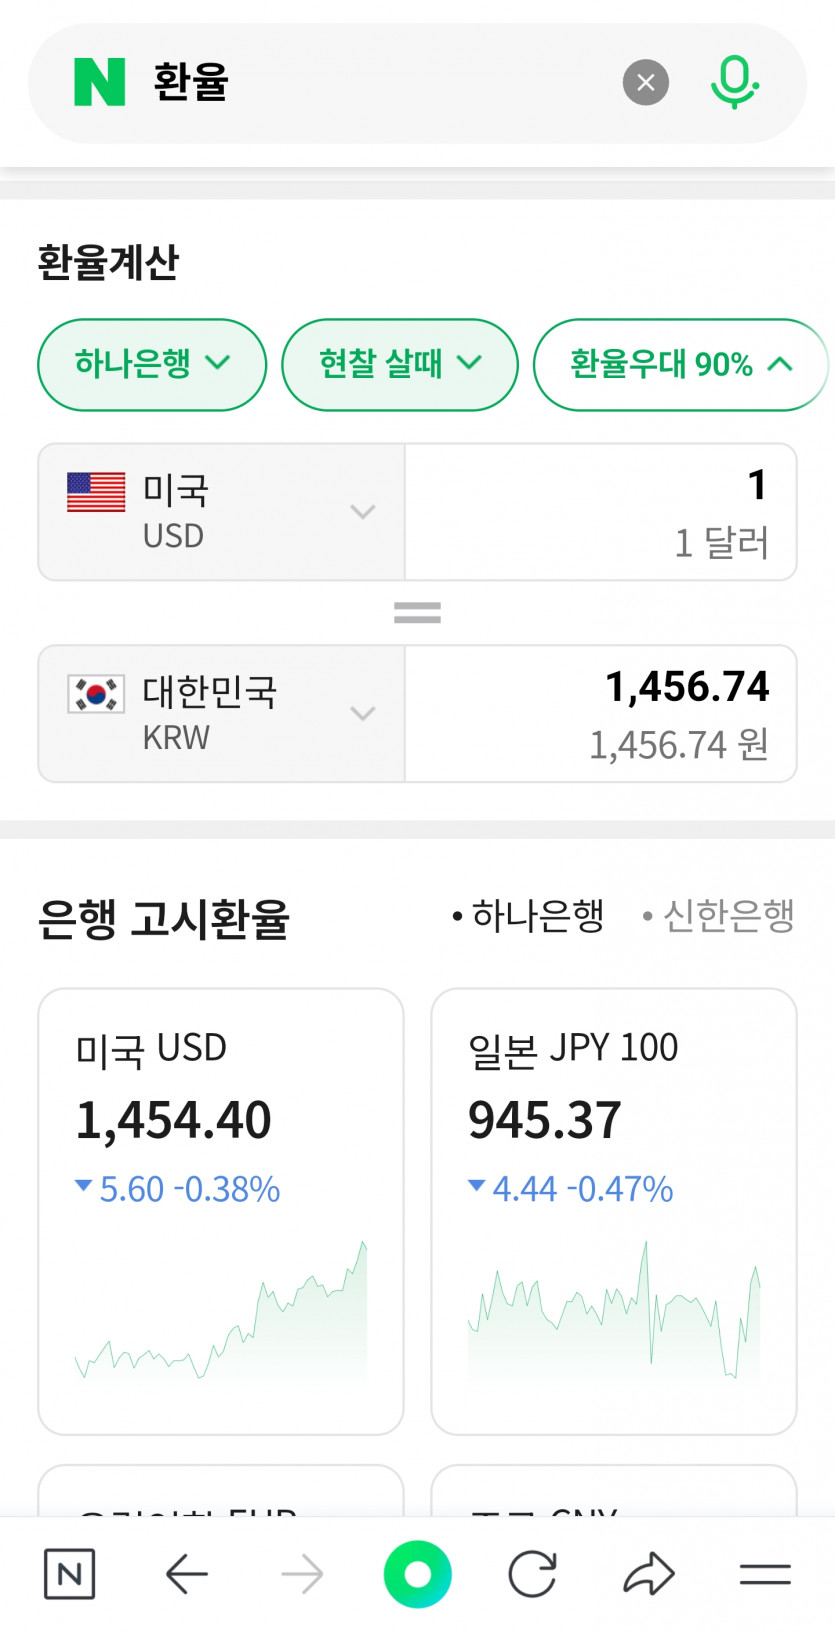Open the 현찰 살때 dropdown
This screenshot has width=835, height=1632.
tap(400, 364)
